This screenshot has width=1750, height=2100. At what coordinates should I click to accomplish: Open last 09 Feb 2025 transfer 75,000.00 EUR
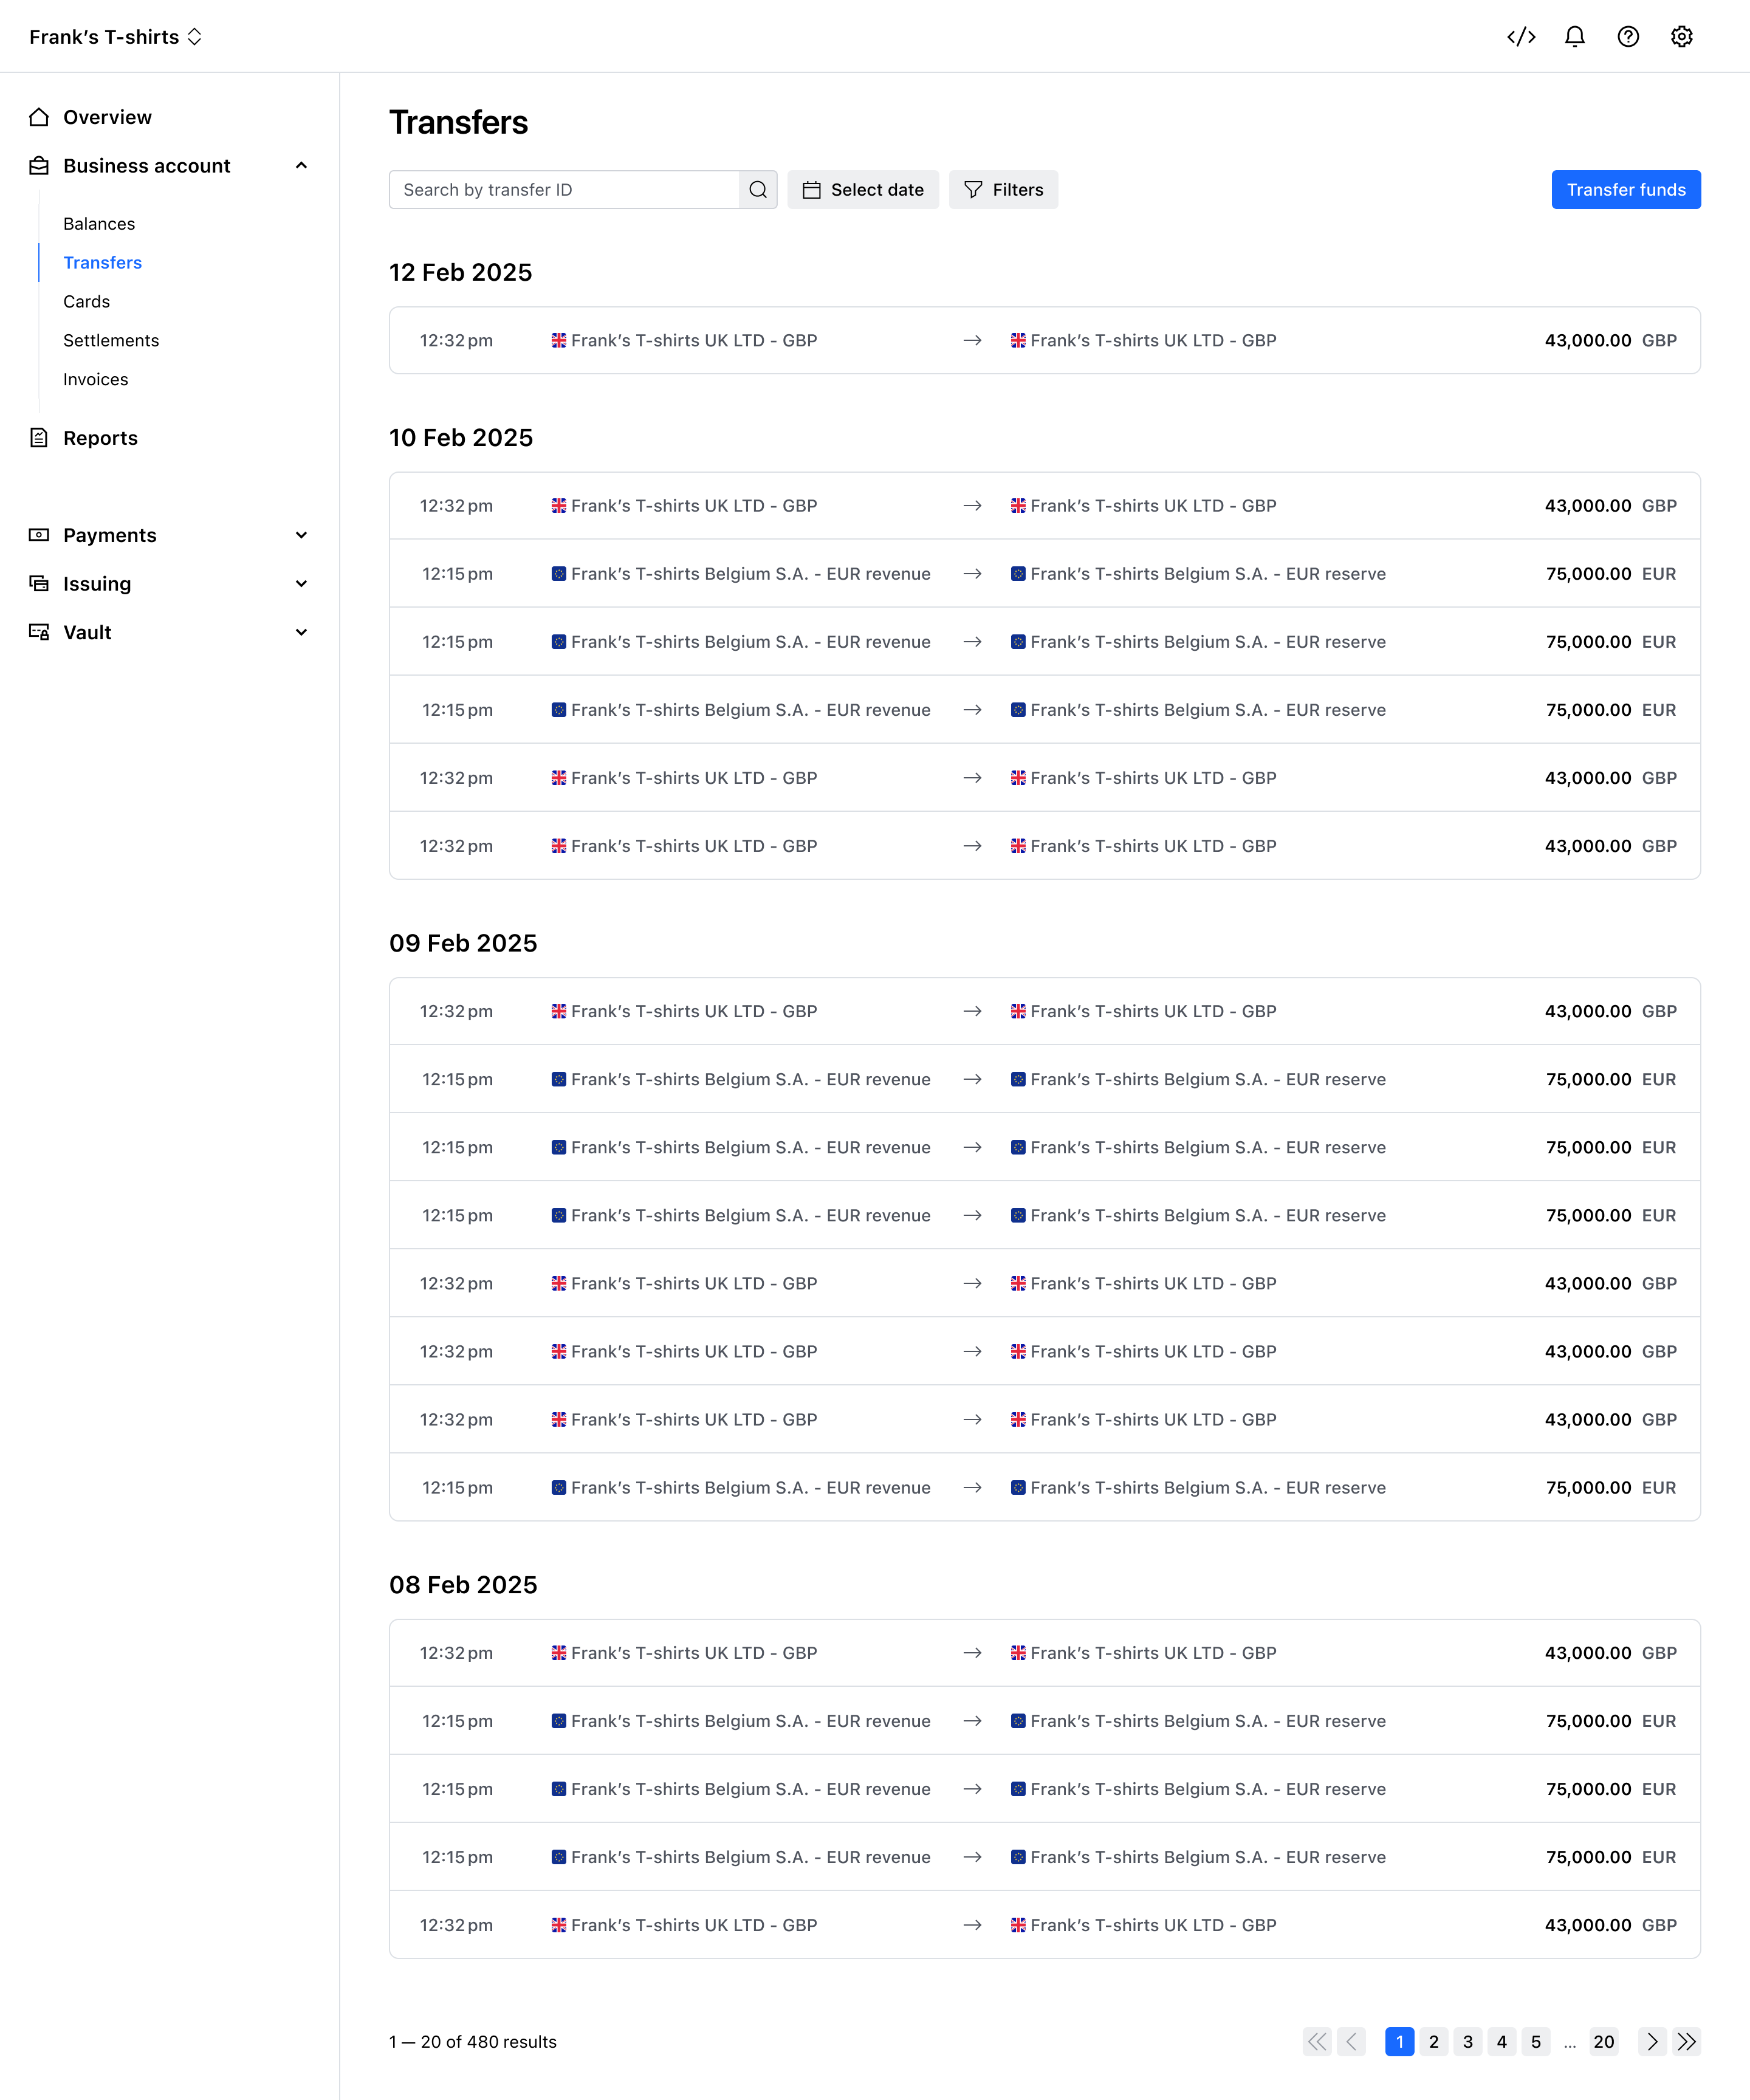click(1045, 1488)
